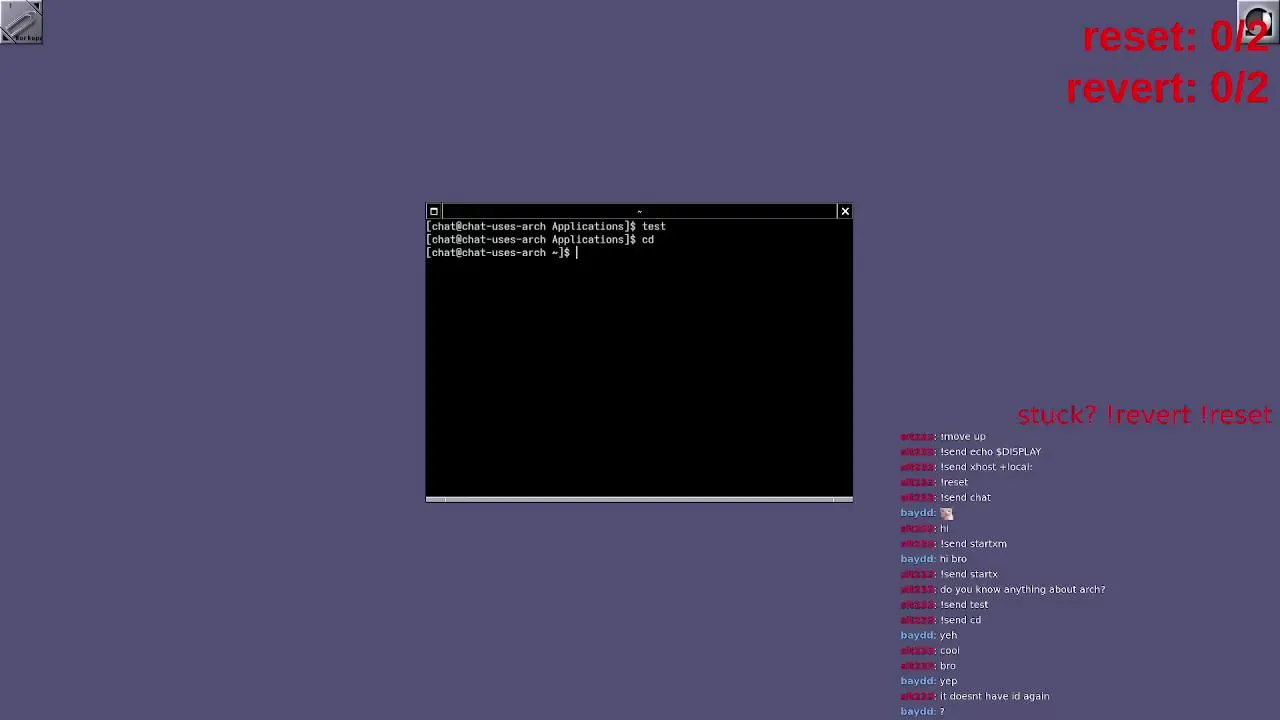Open the GNUstep dock icon at top-right
This screenshot has width=1280, height=720.
coord(1258,21)
